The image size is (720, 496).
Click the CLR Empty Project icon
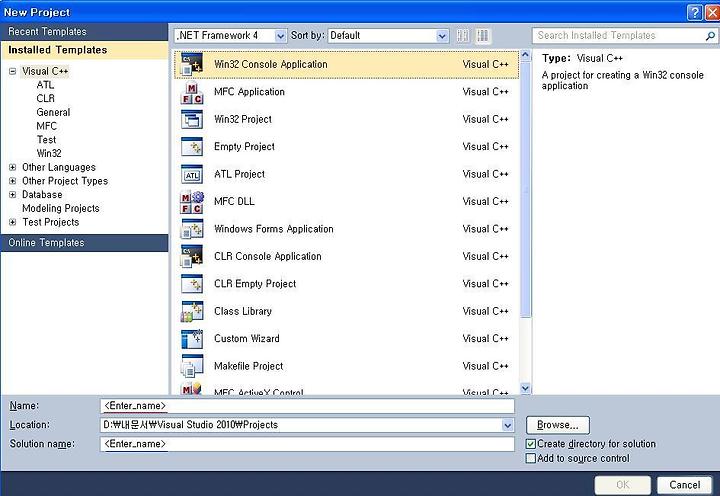tap(192, 284)
